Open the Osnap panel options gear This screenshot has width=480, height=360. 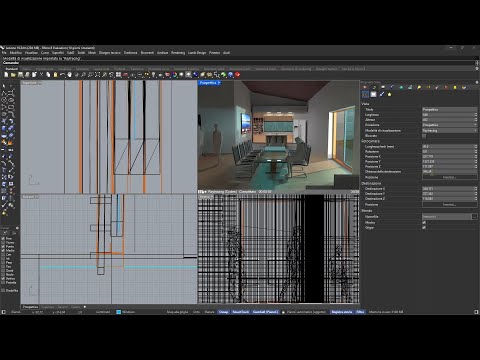[x=17, y=228]
